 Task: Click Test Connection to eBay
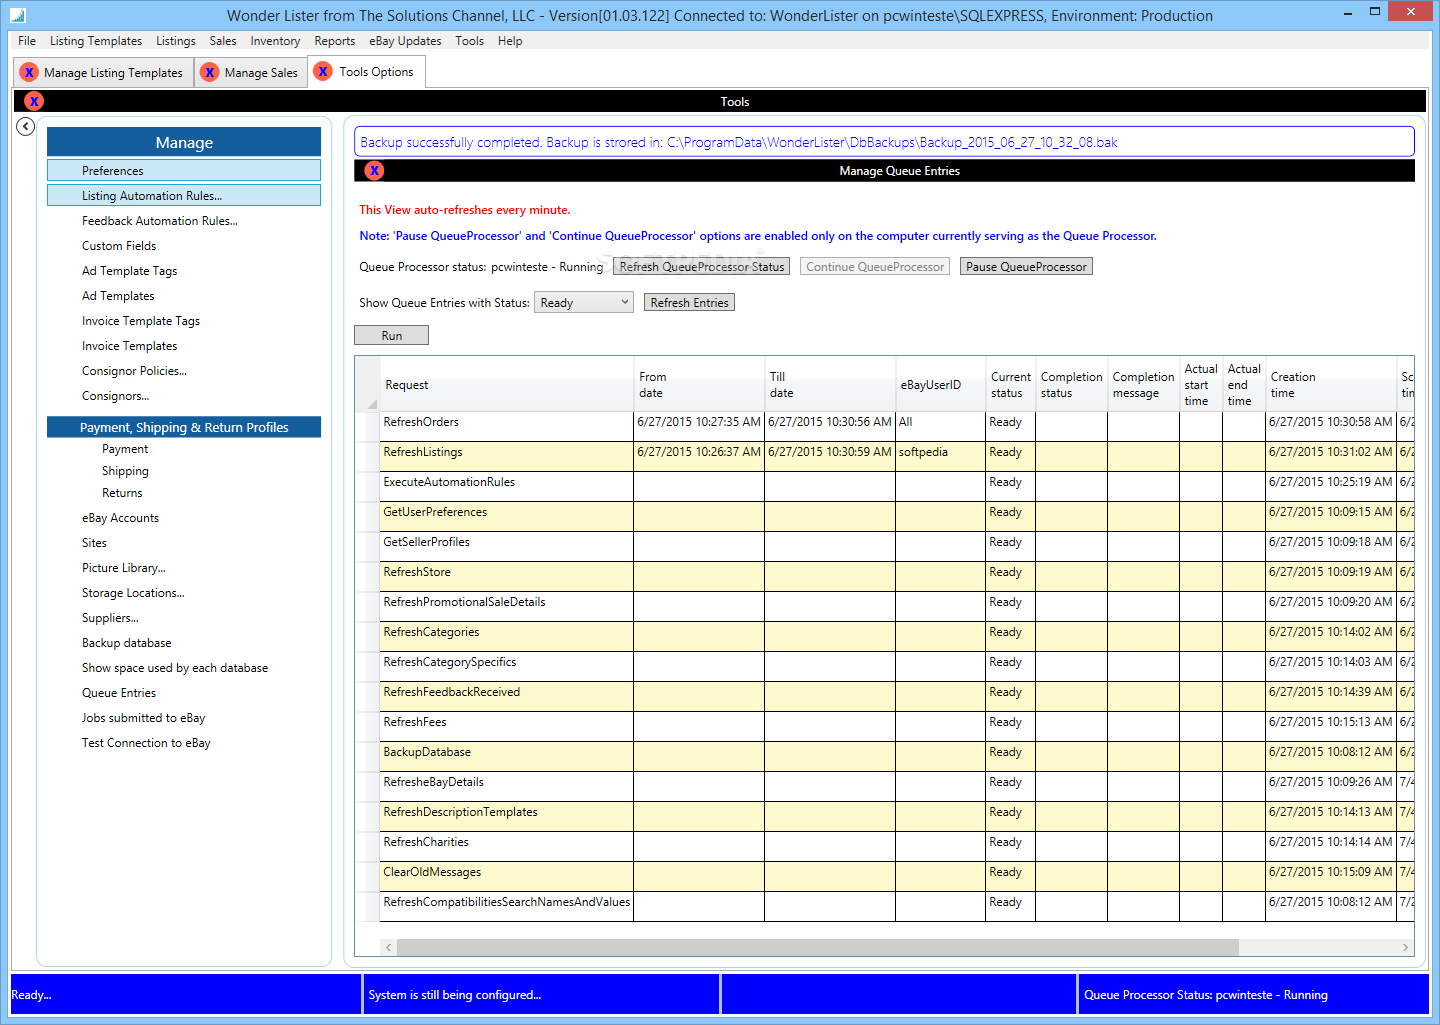146,742
